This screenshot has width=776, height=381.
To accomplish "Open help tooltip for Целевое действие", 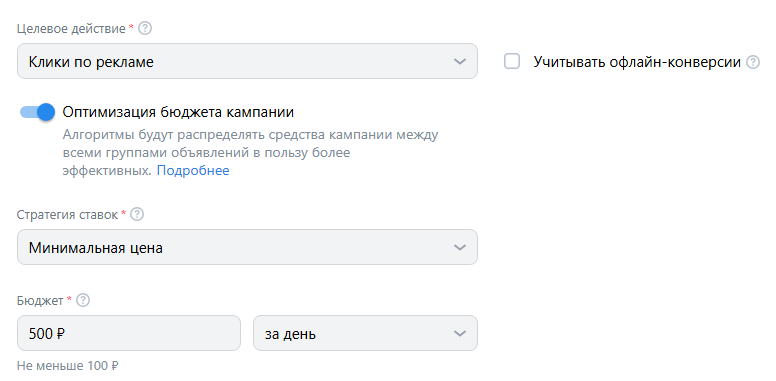I will 145,28.
